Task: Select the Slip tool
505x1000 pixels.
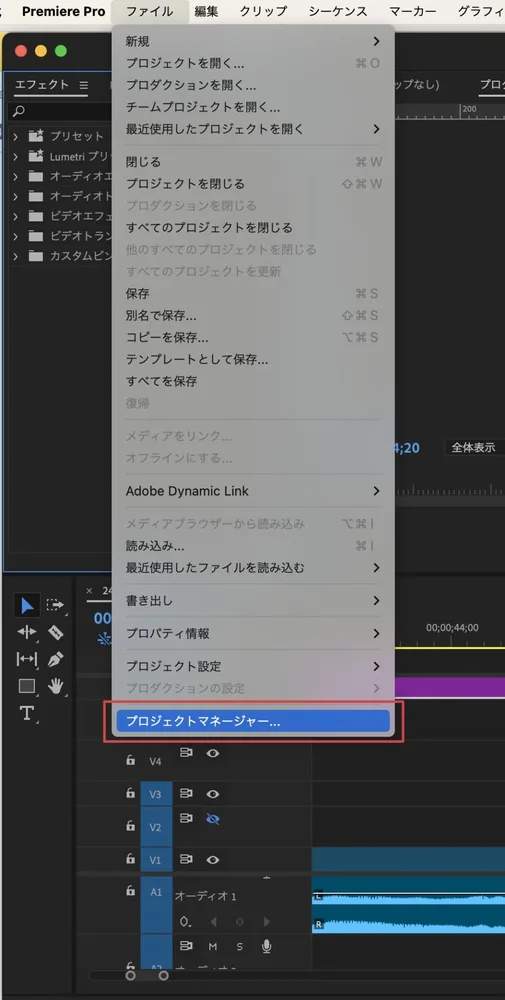Action: tap(27, 659)
